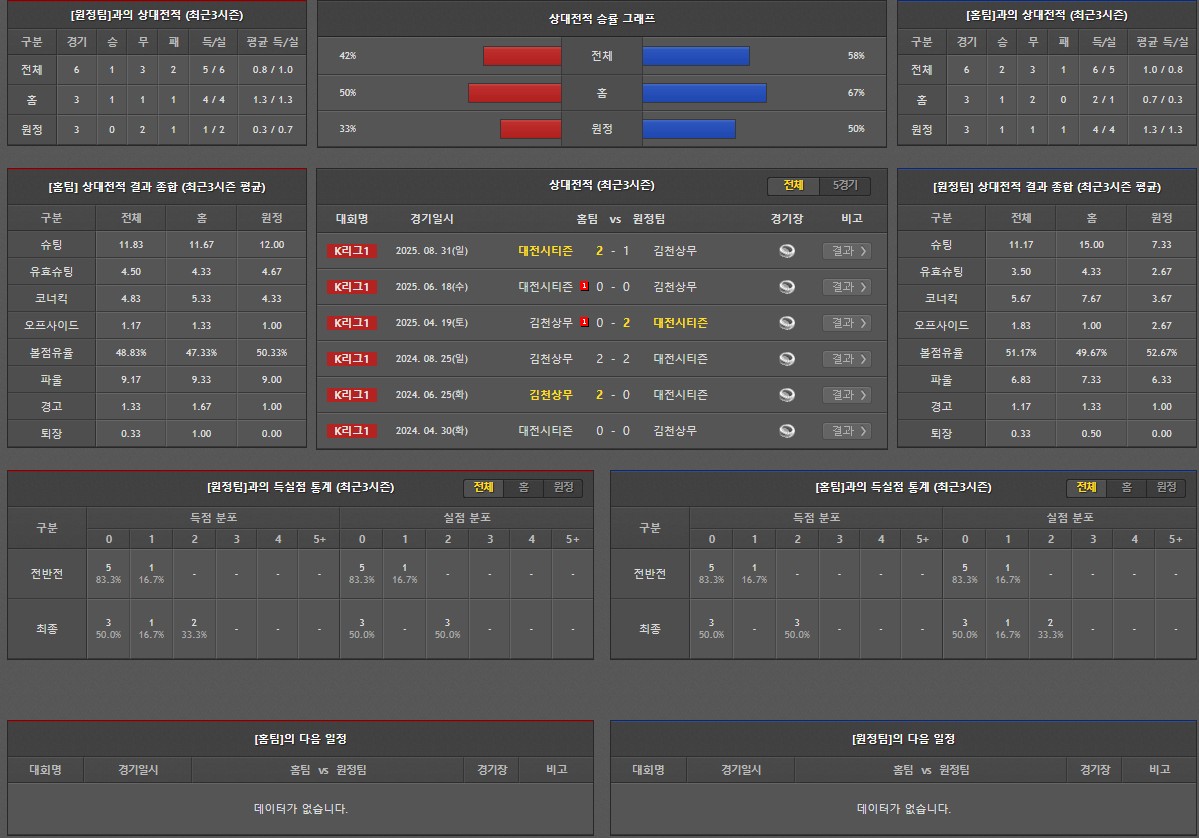Expand 결과 for the 2024. 08. 25 match
This screenshot has height=838, width=1199.
coord(846,359)
